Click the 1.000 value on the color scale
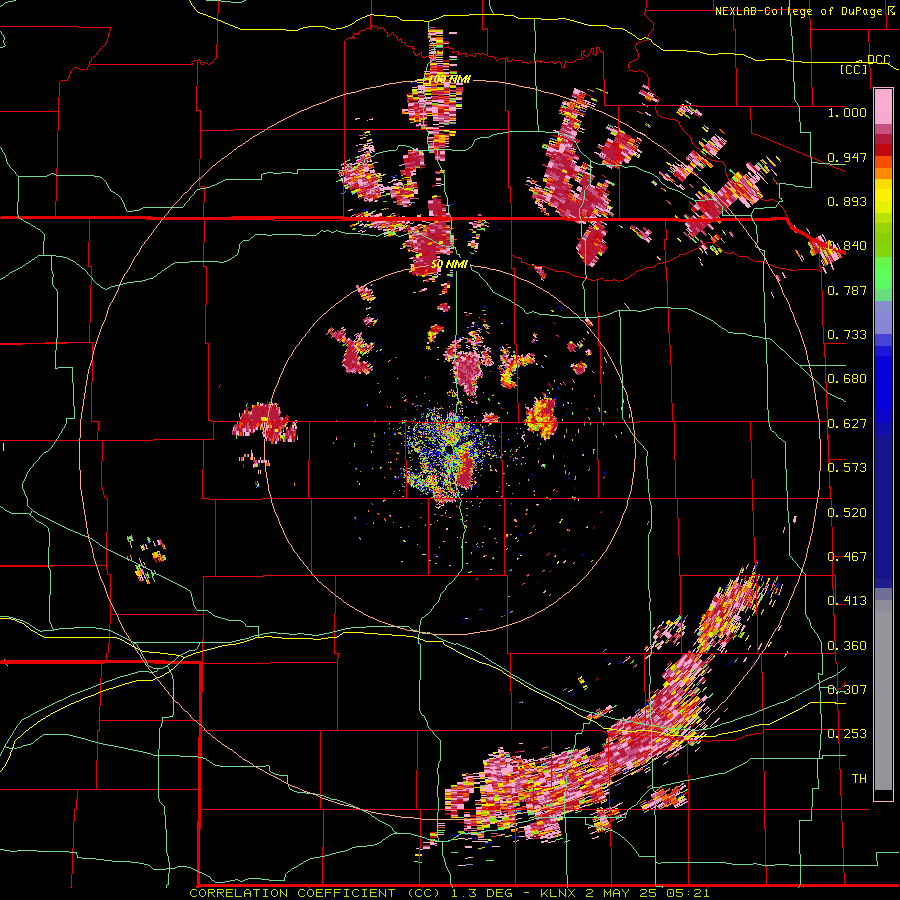 pyautogui.click(x=847, y=112)
